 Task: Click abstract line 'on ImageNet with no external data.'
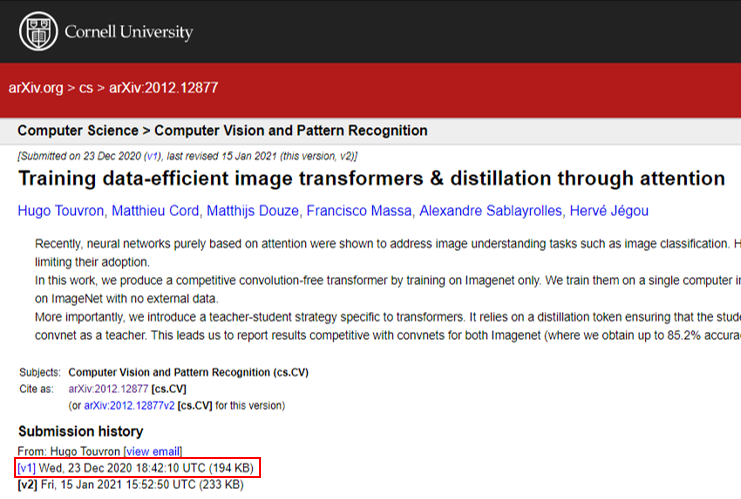[x=126, y=299]
